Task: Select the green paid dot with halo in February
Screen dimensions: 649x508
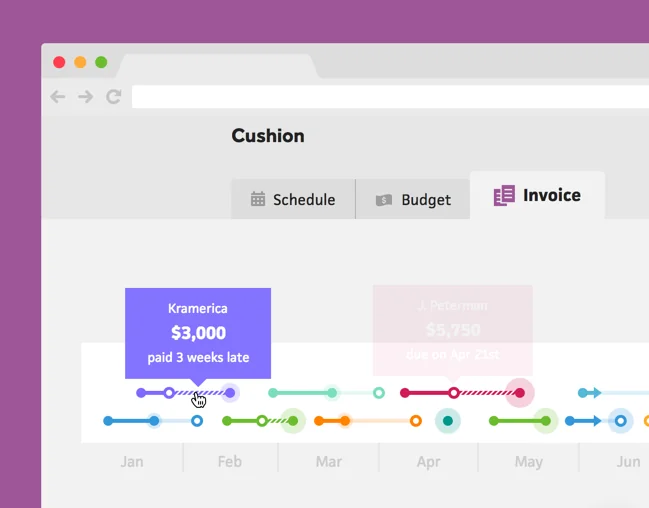Action: (x=293, y=421)
